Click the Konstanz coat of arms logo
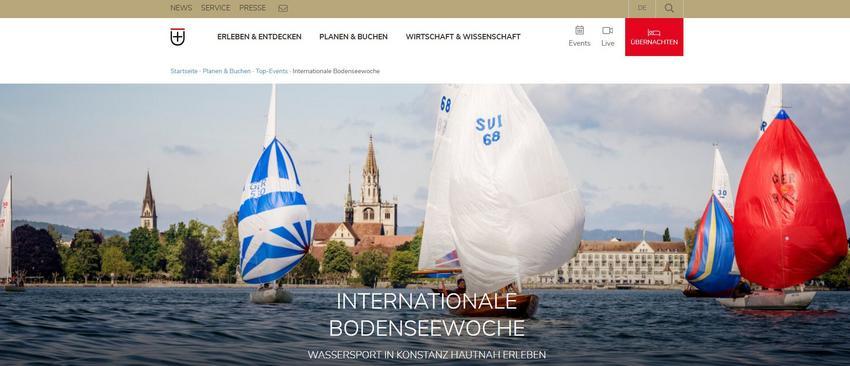Screen dimensions: 850x366 pos(177,37)
